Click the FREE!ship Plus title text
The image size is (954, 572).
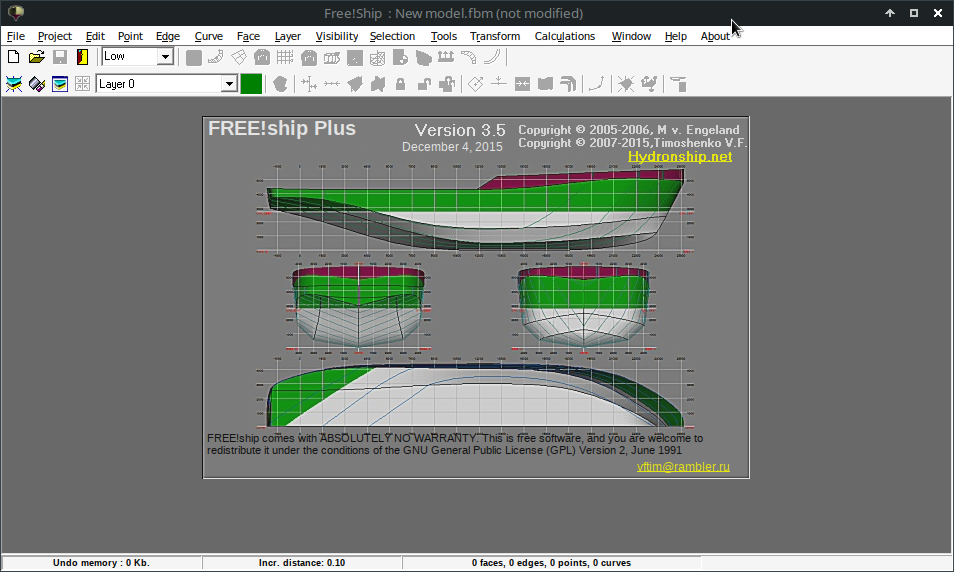(x=282, y=128)
